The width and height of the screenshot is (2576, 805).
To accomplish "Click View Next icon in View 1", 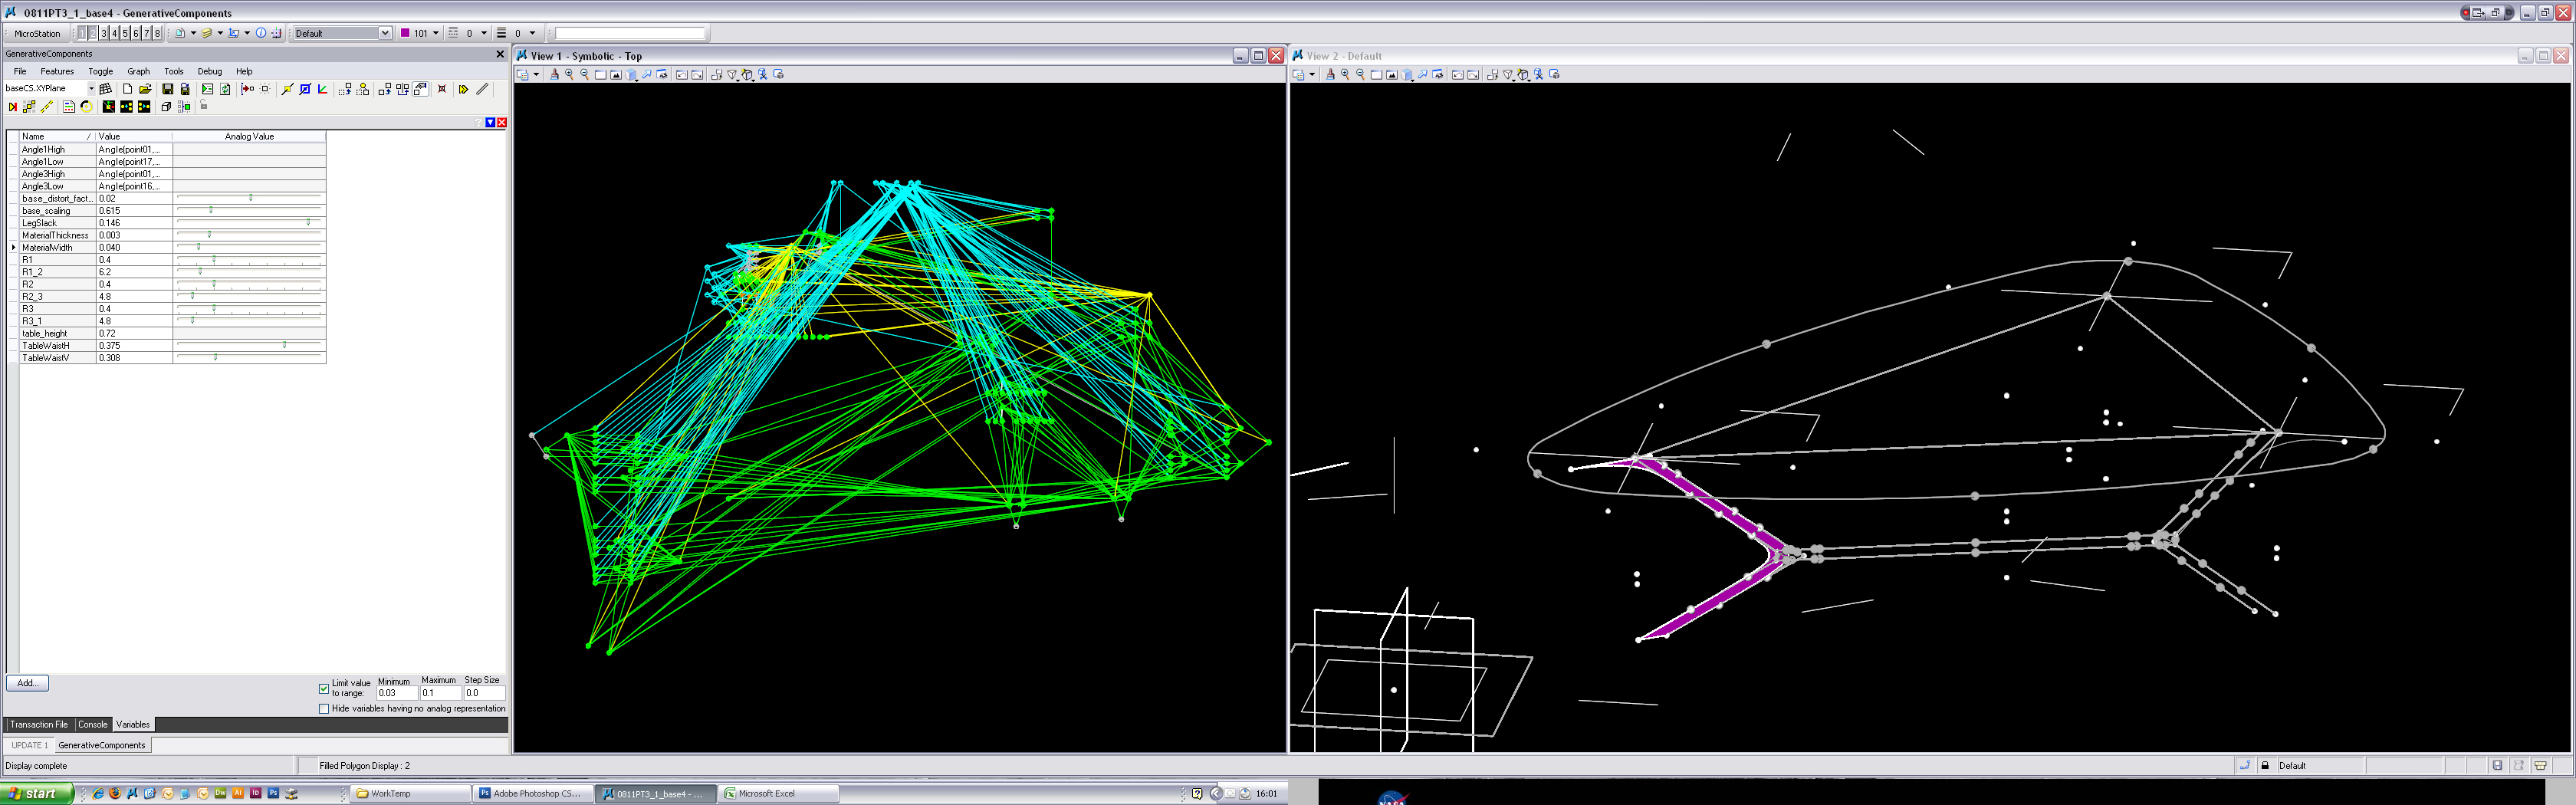I will 697,74.
